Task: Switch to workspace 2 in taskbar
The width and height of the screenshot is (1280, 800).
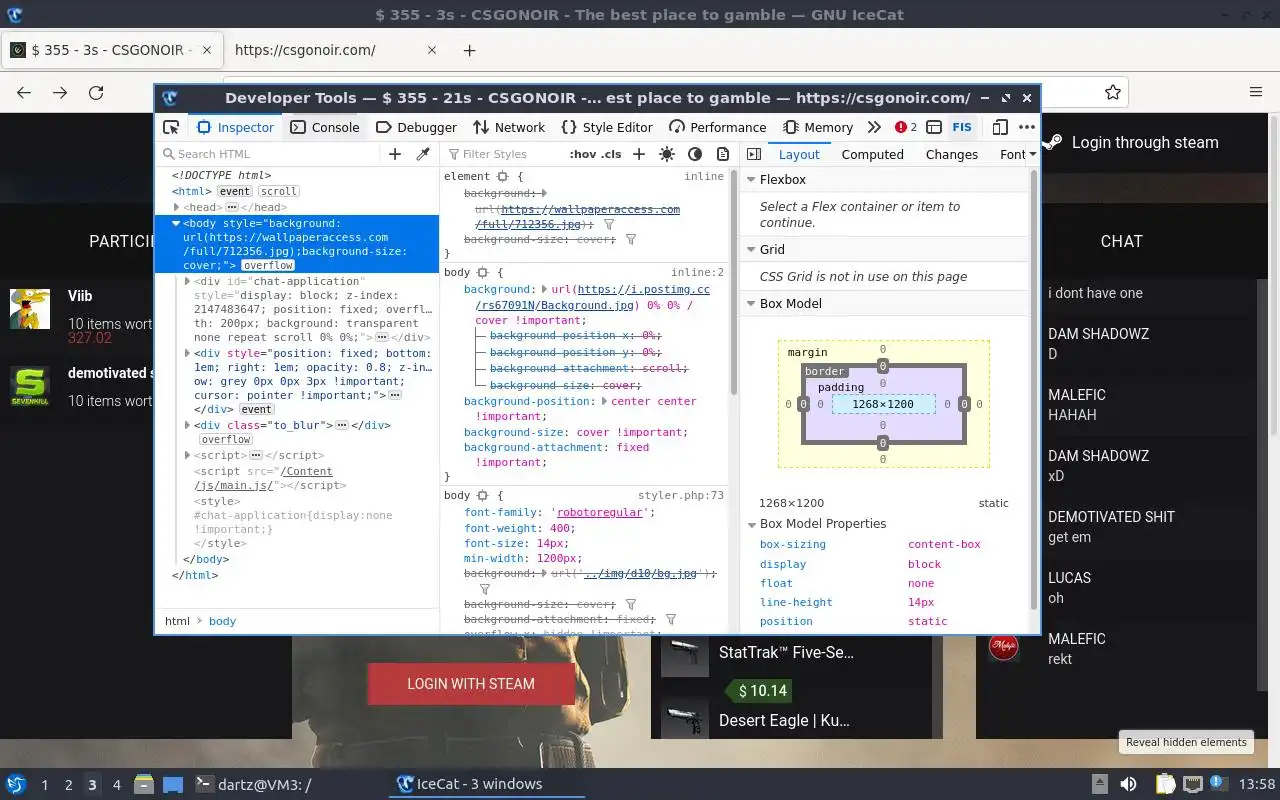Action: point(68,785)
